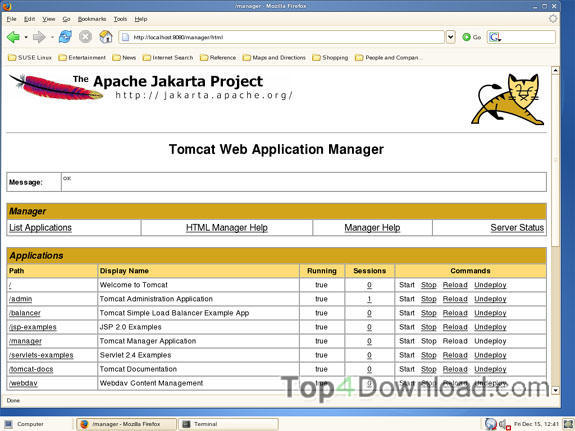Open the Reference bookmark folder
Screen dimensions: 575x431
pos(218,58)
